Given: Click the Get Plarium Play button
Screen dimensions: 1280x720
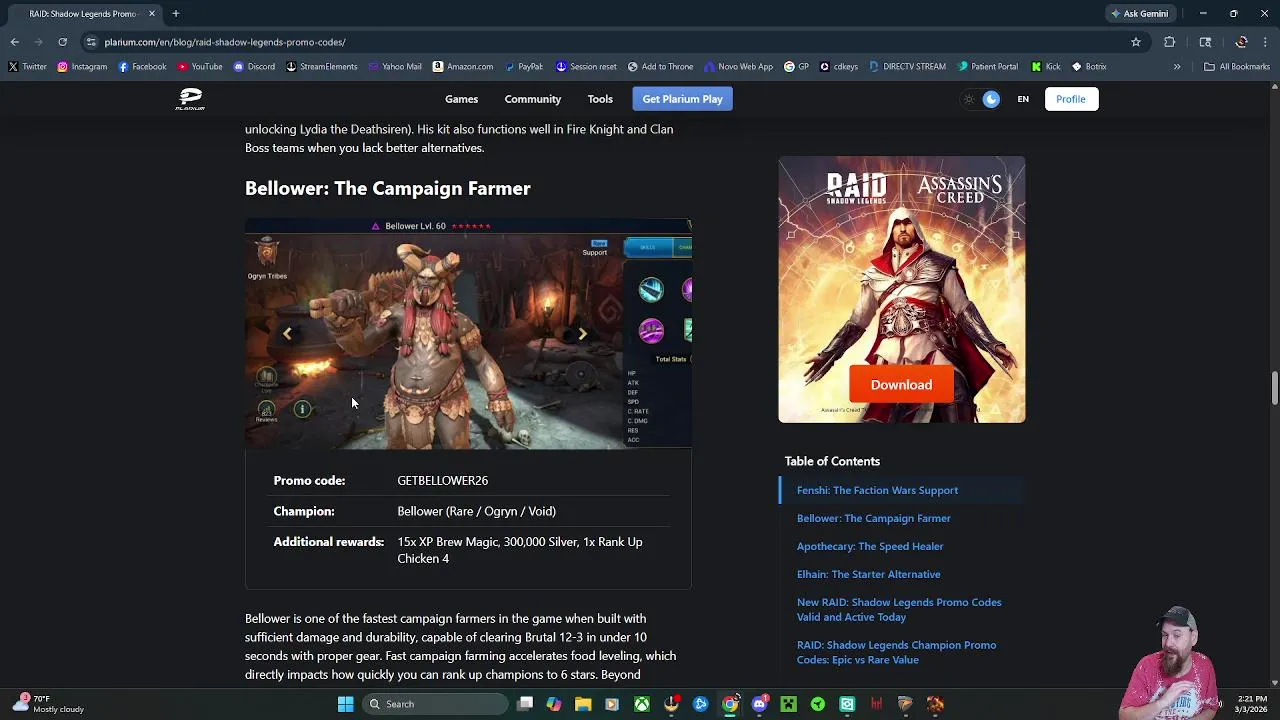Looking at the screenshot, I should click(682, 99).
